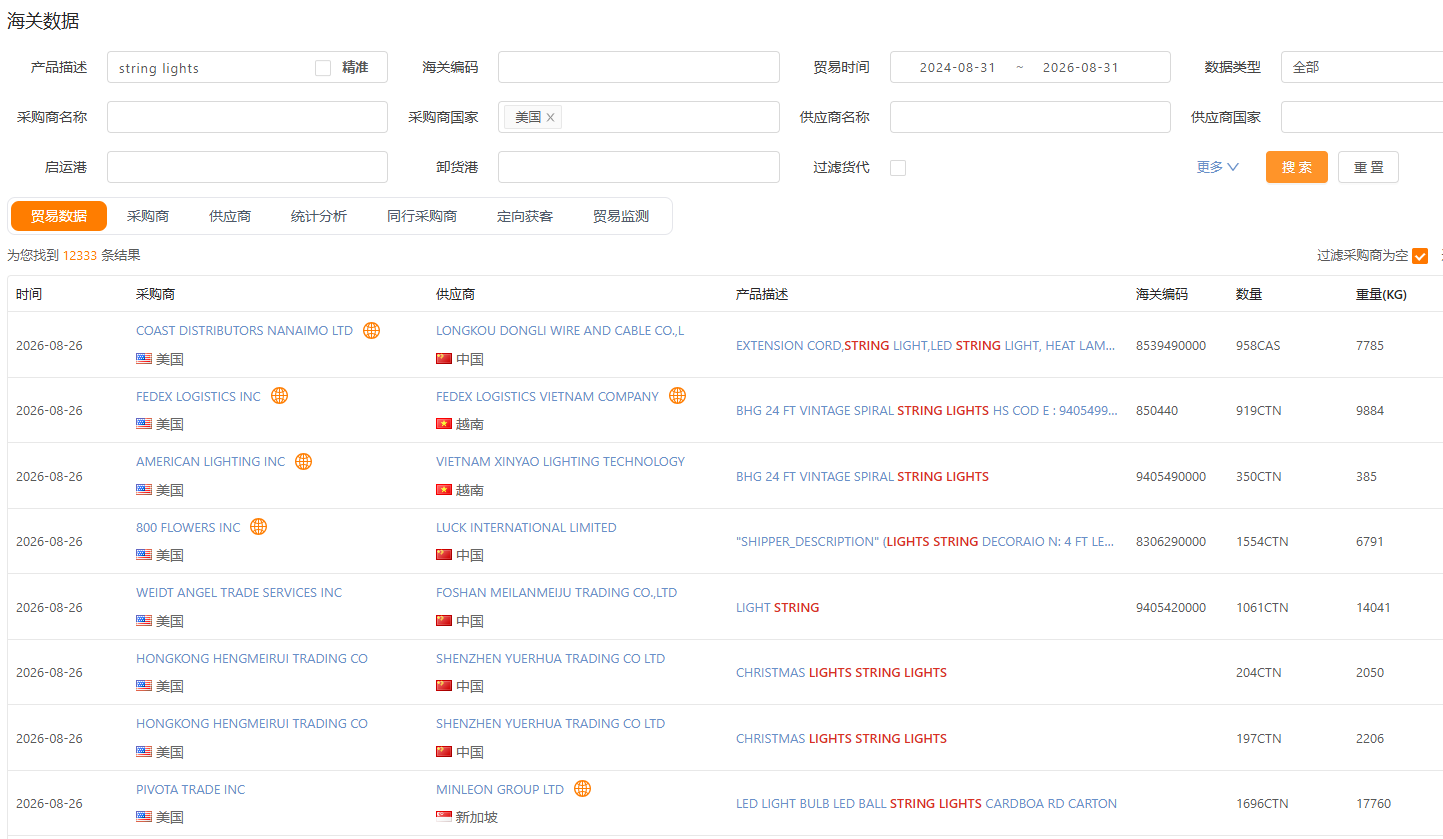Click quantity value 958CAS
Image resolution: width=1443 pixels, height=839 pixels.
(x=1258, y=345)
